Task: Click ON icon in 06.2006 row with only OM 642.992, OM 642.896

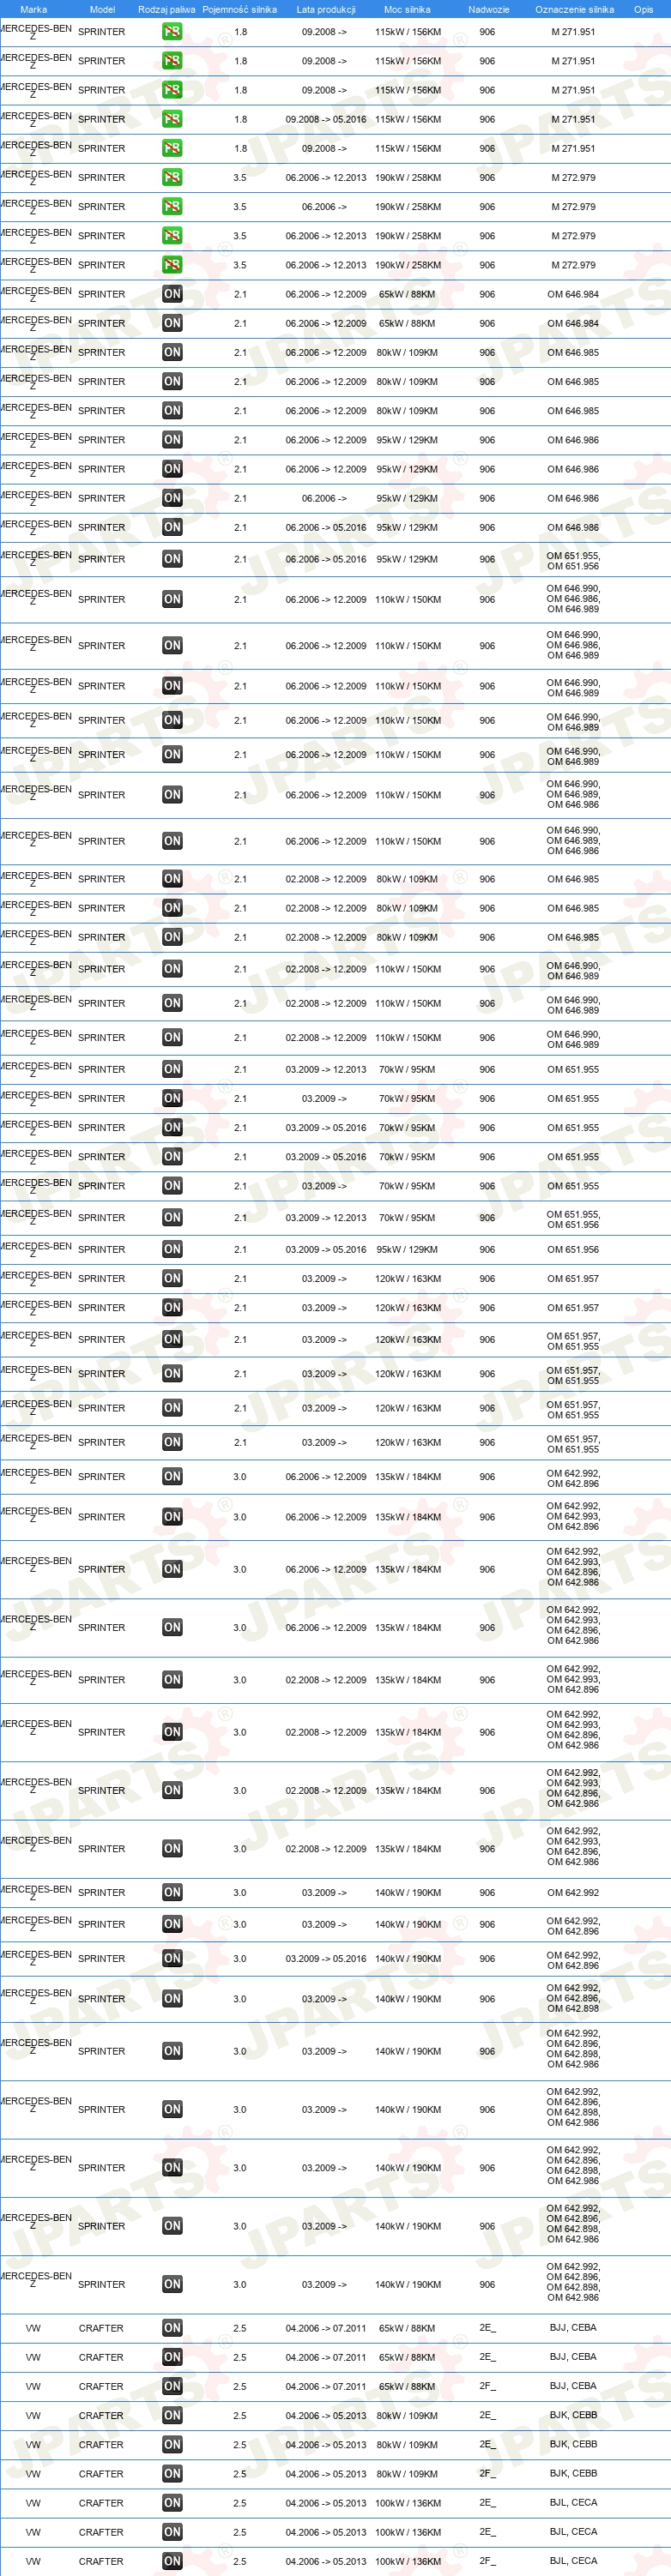Action: coord(172,1476)
